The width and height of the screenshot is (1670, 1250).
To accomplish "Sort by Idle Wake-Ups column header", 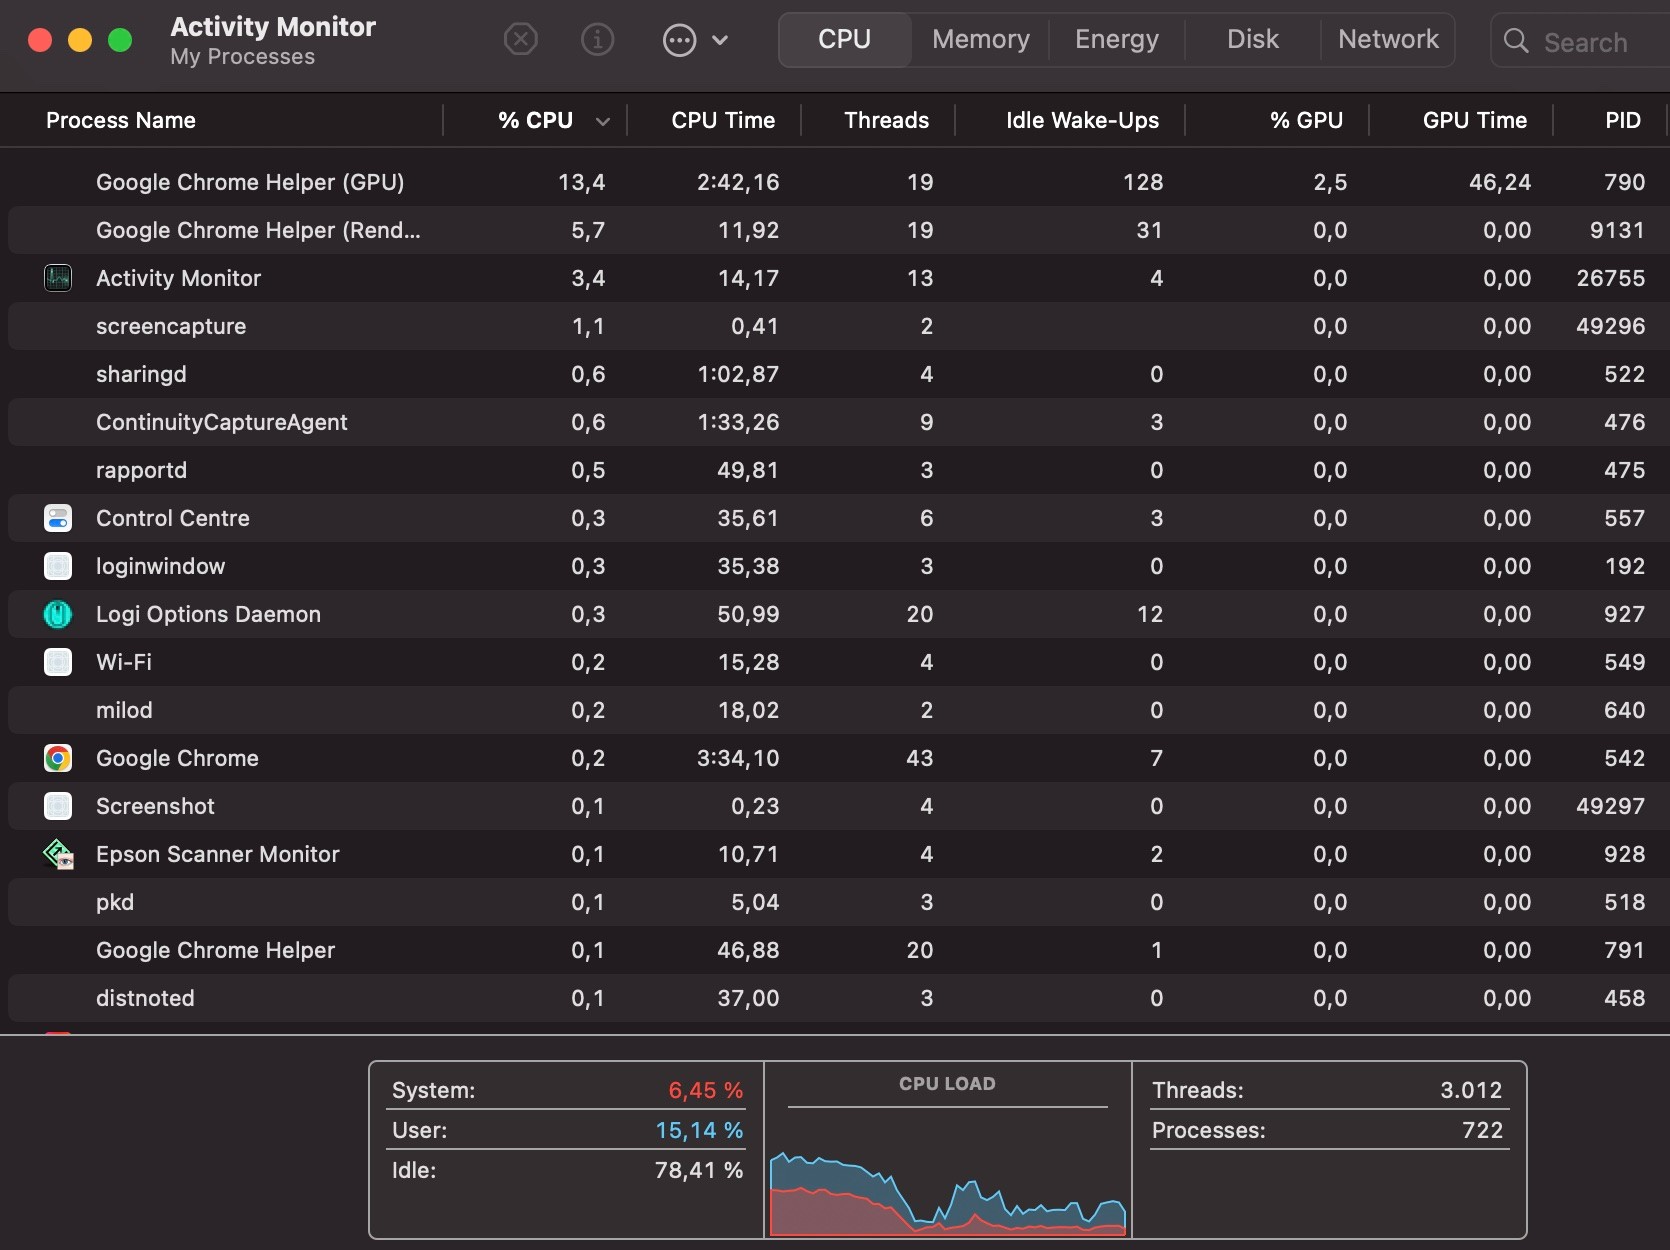I will pyautogui.click(x=1082, y=121).
